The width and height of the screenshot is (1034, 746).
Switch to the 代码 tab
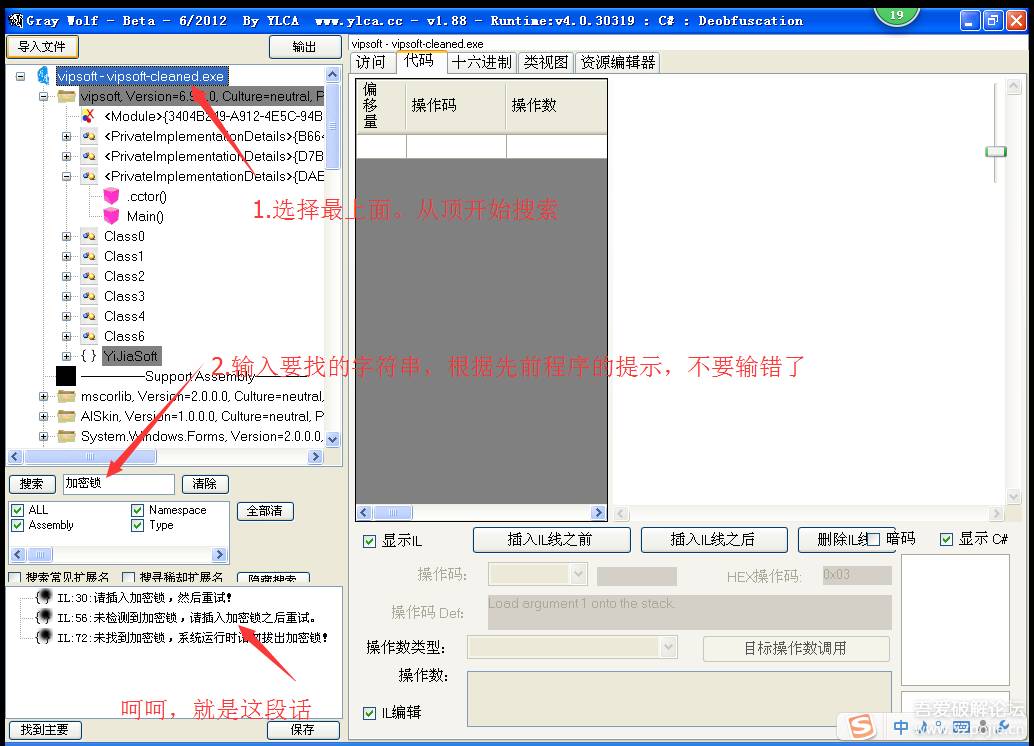(419, 61)
